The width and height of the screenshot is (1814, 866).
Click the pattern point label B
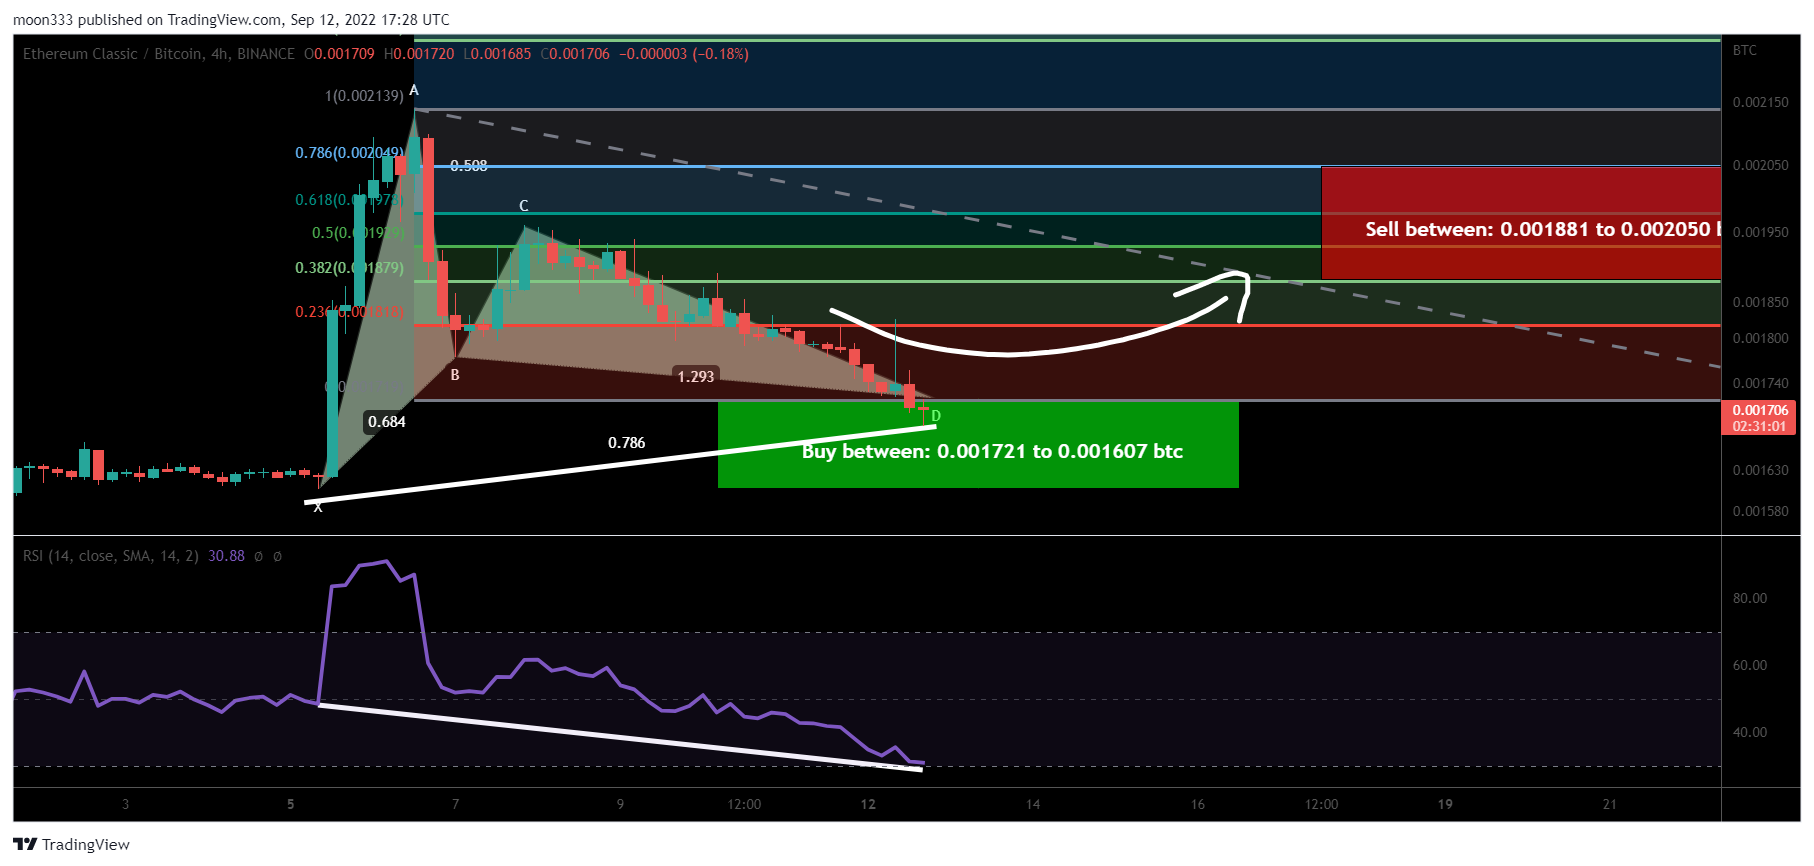tap(455, 375)
